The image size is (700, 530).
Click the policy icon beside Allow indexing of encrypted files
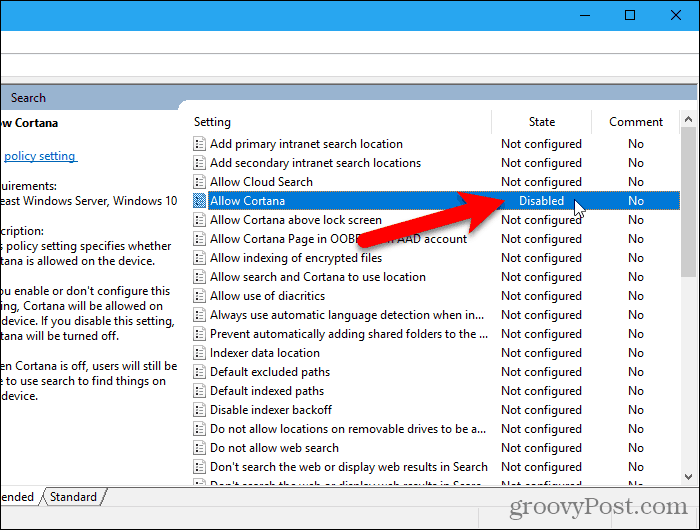pos(199,258)
